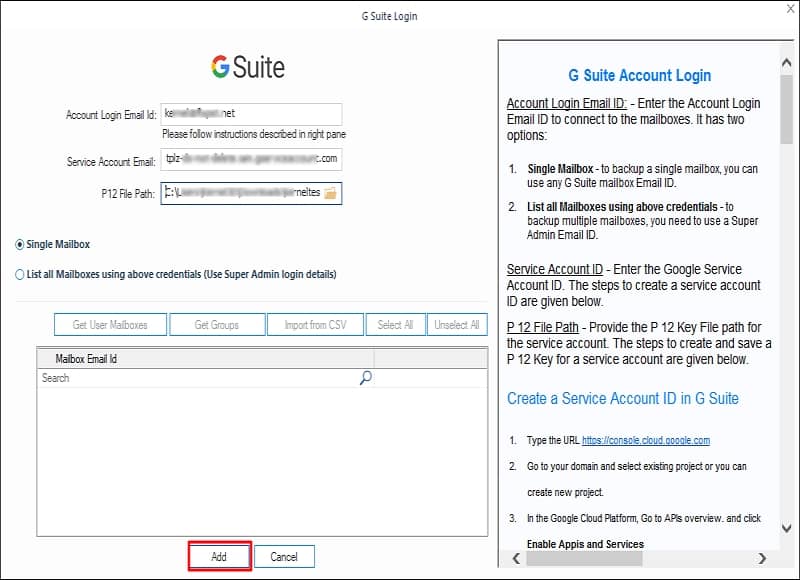The image size is (800, 580).
Task: Click 'Enable Appis and Services' text in help pane
Action: coord(585,544)
